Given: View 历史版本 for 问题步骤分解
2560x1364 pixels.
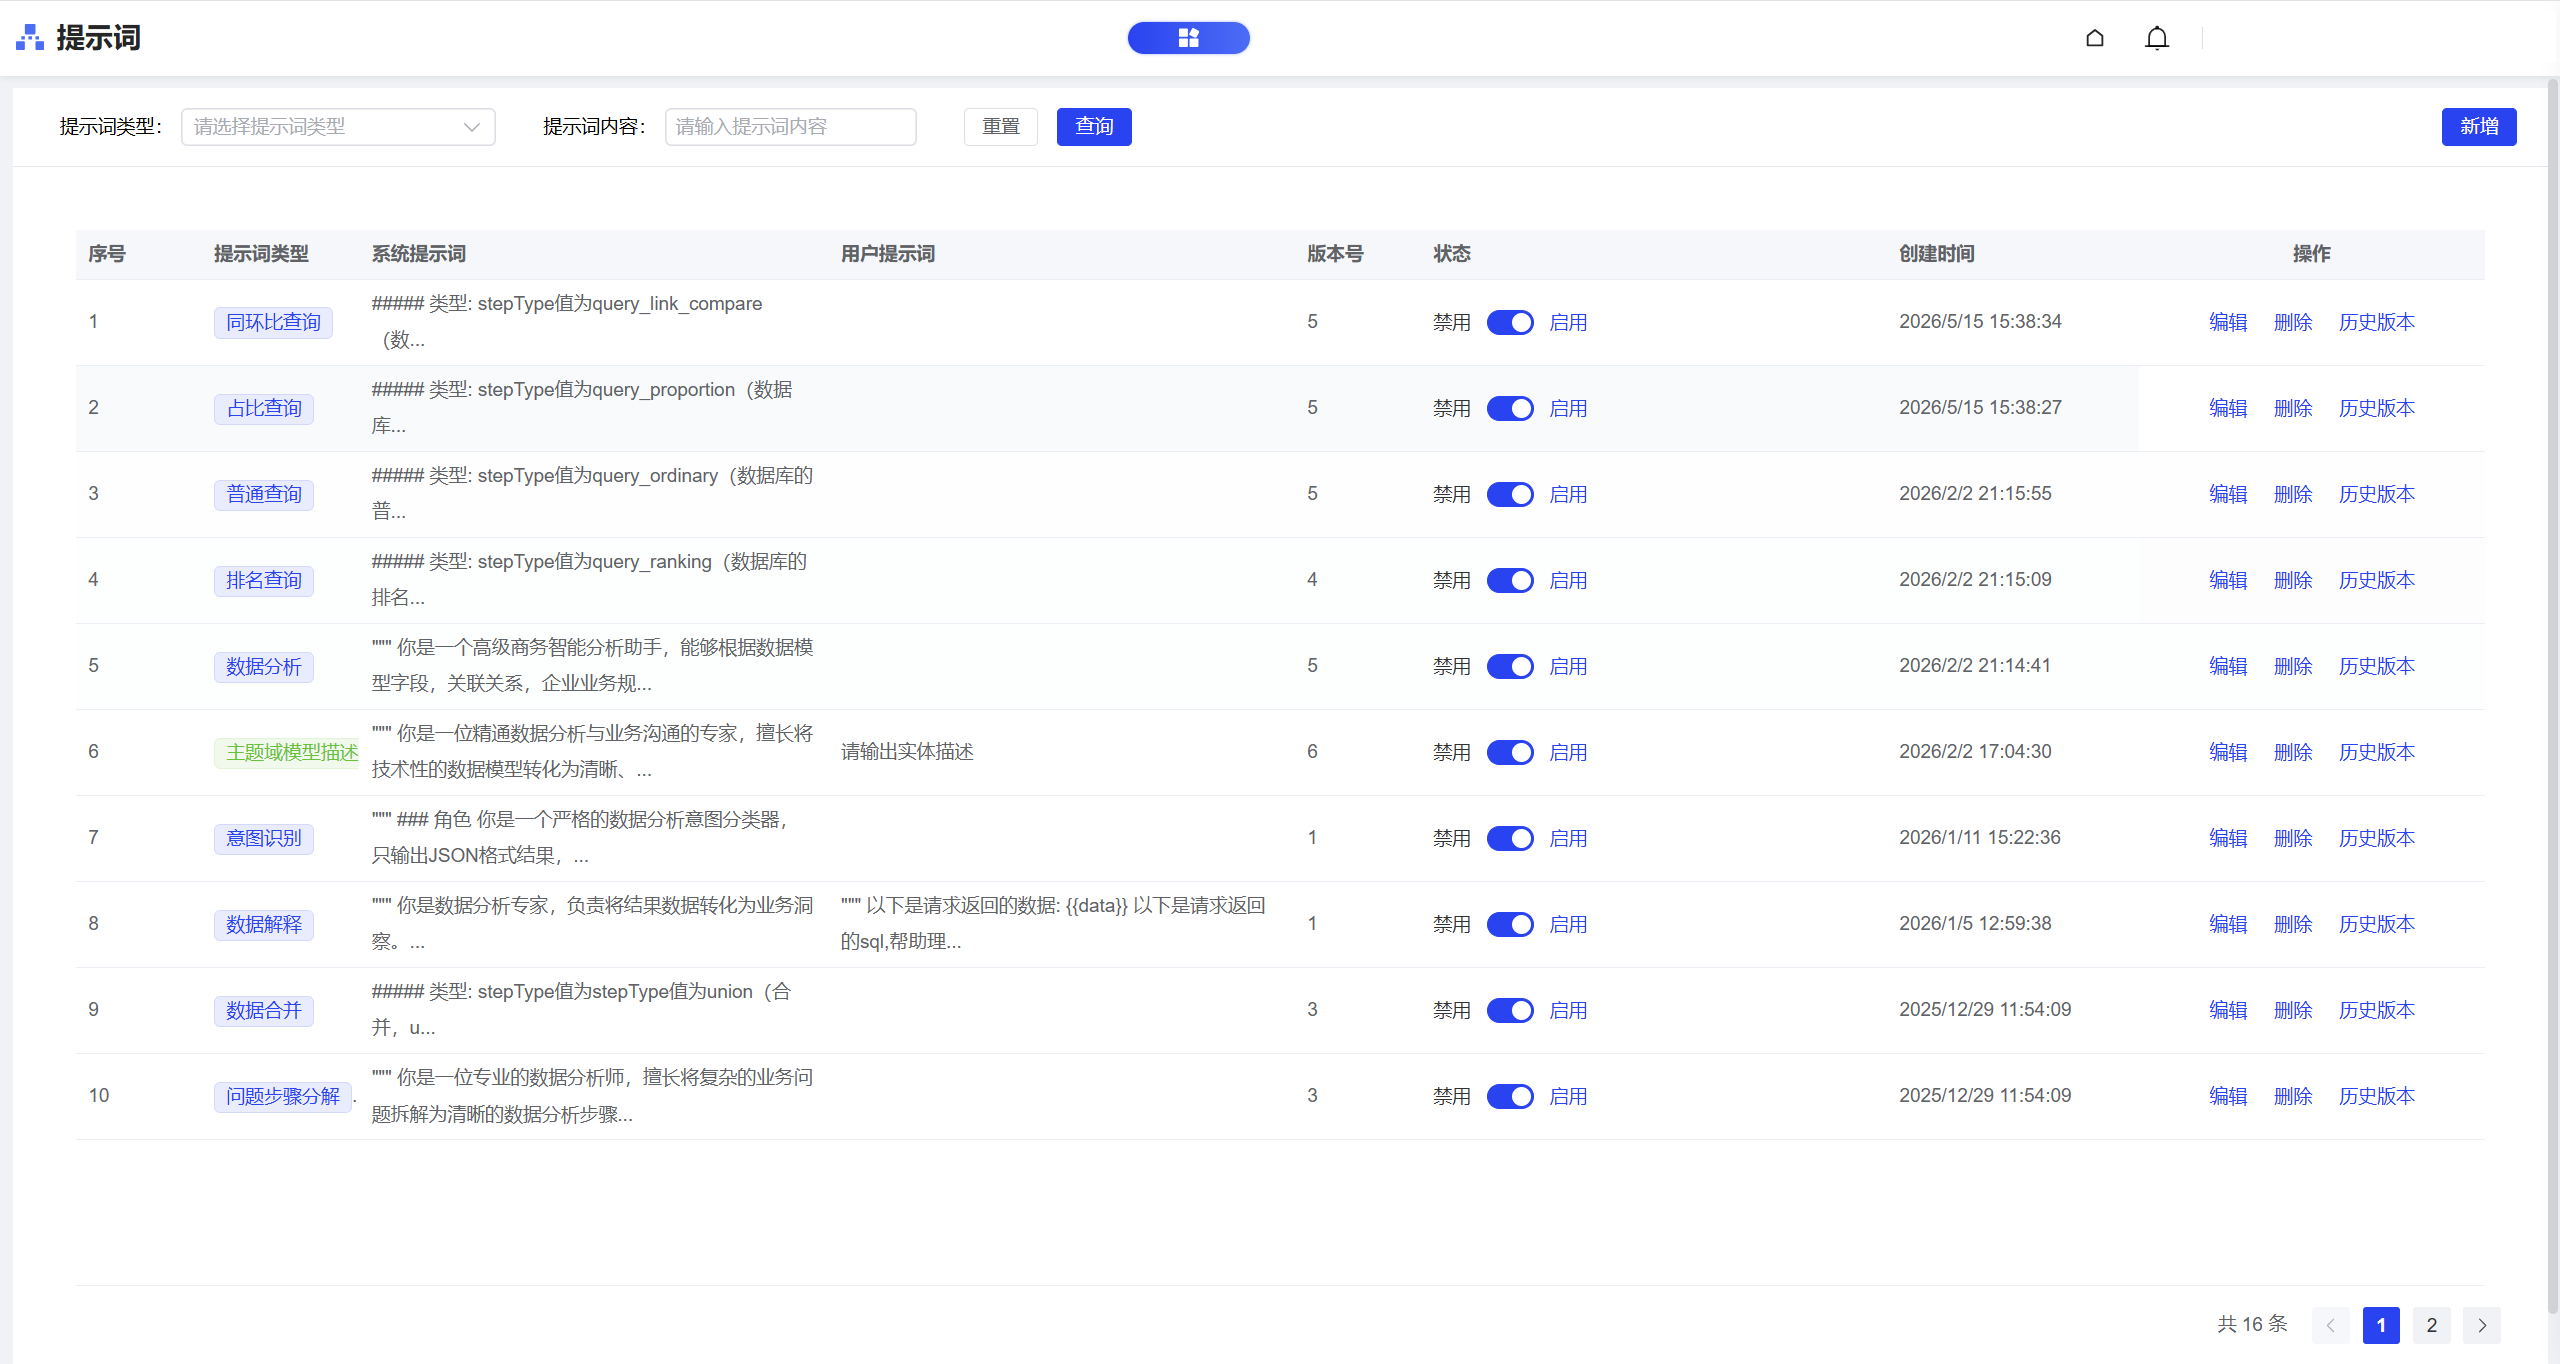Looking at the screenshot, I should pos(2377,1096).
